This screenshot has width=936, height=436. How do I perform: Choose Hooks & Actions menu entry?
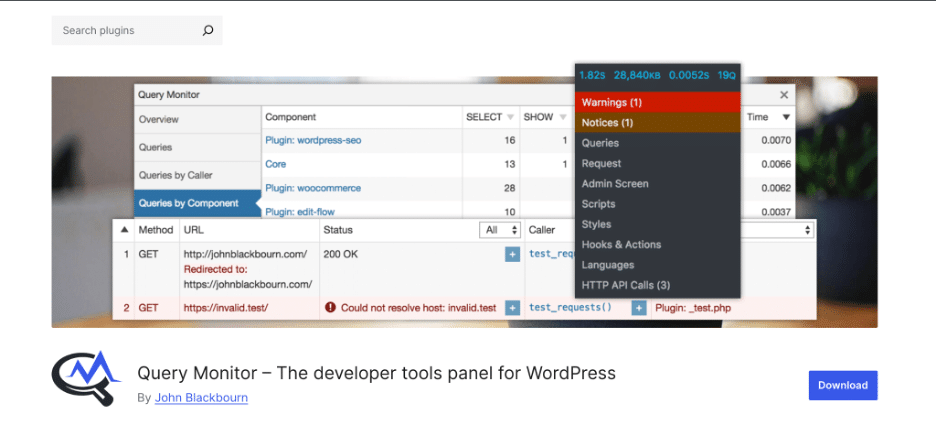[657, 244]
